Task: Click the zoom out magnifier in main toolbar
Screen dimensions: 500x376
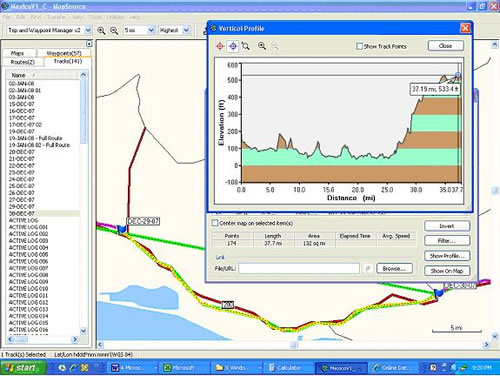Action: tap(114, 30)
